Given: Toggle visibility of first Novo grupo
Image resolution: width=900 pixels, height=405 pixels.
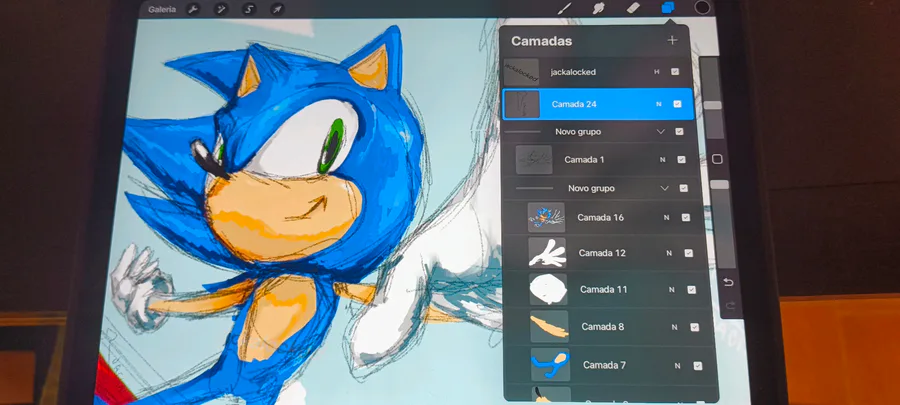Looking at the screenshot, I should tap(680, 131).
